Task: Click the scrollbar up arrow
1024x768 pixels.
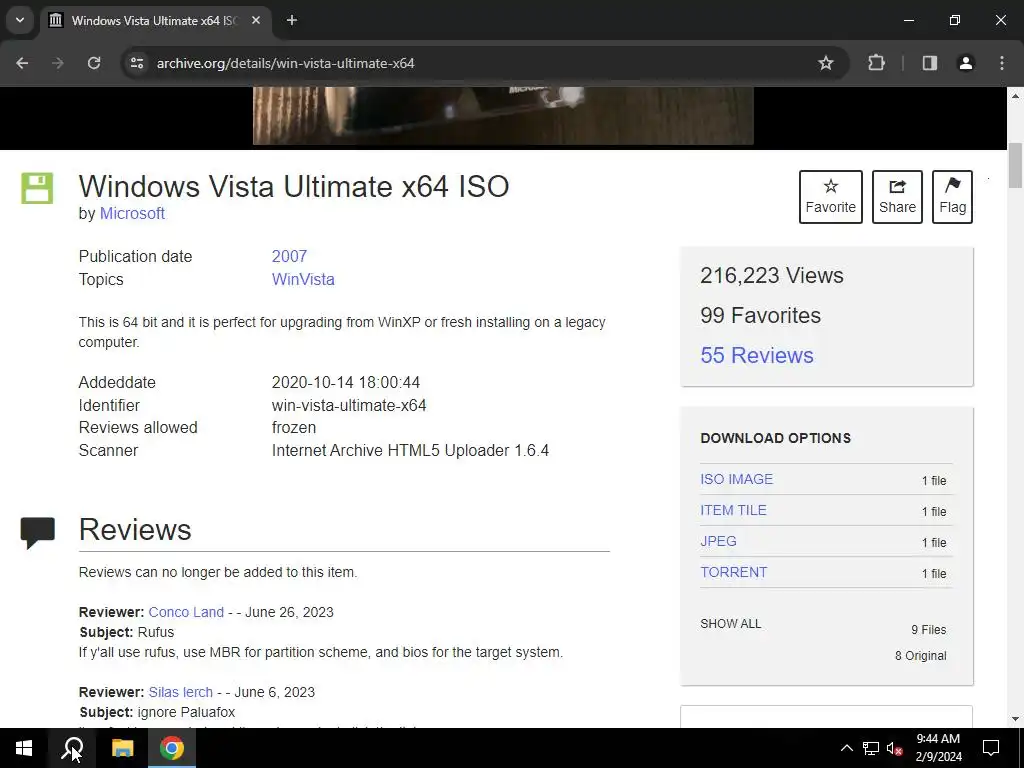Action: 1015,95
